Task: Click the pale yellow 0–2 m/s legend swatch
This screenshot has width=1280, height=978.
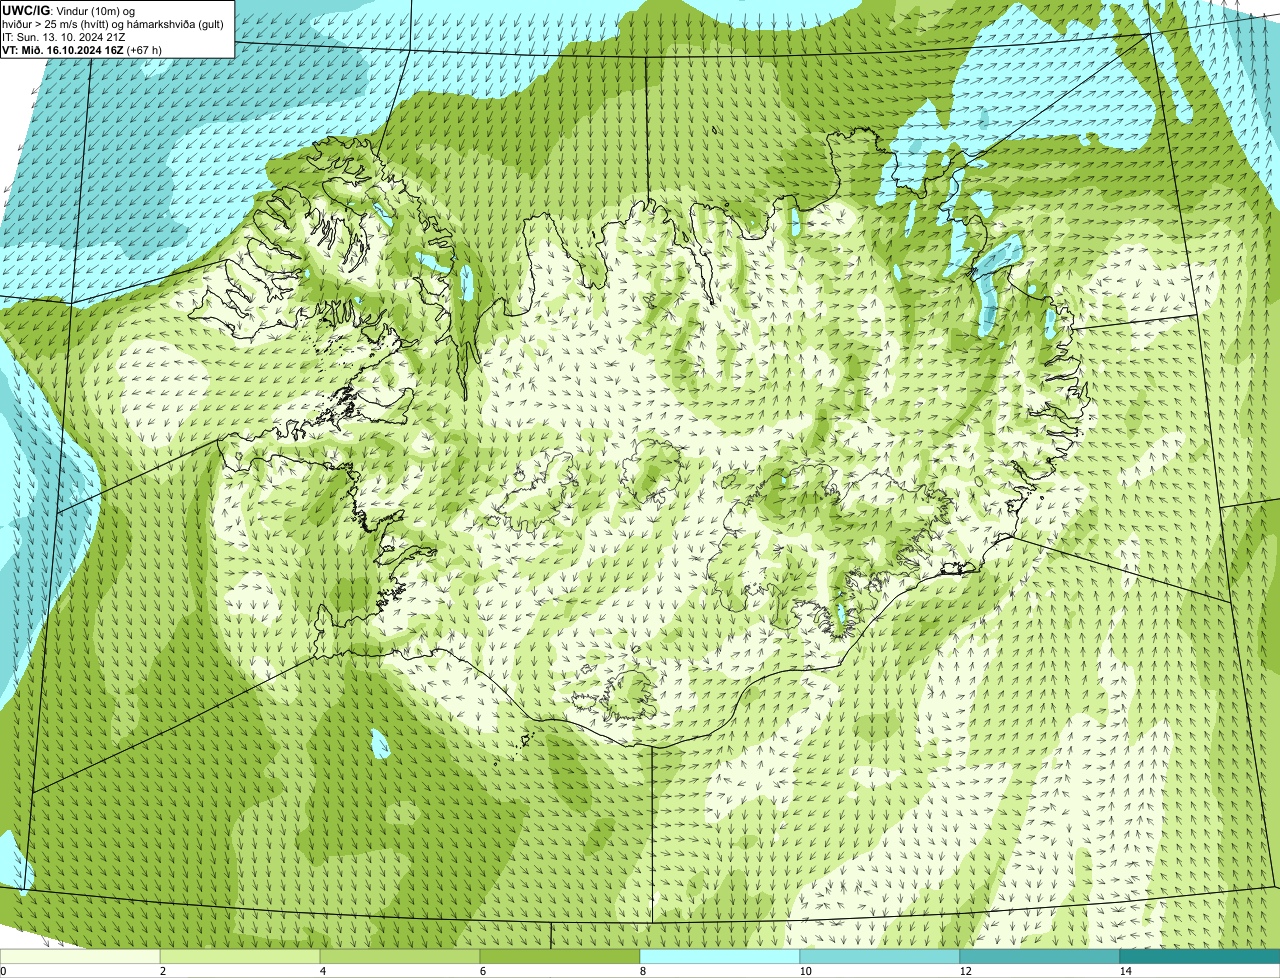Action: [x=80, y=957]
